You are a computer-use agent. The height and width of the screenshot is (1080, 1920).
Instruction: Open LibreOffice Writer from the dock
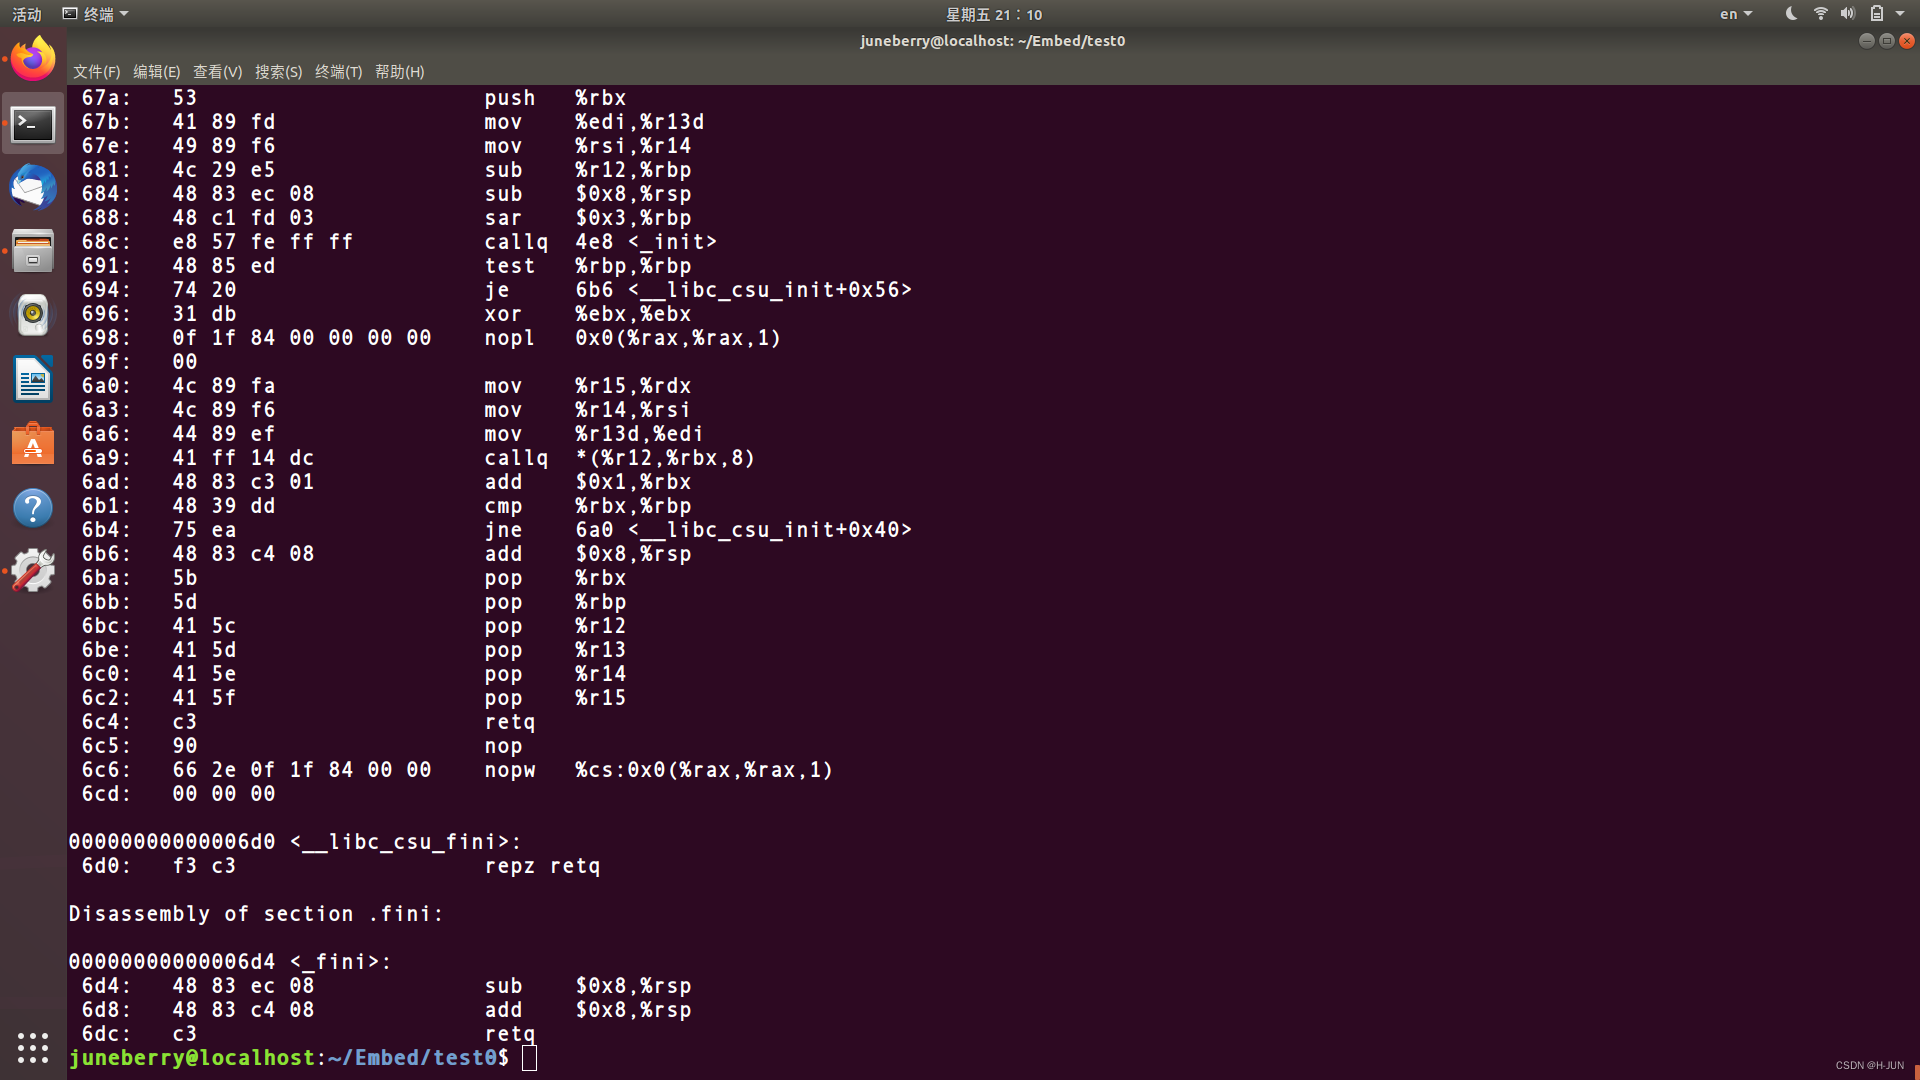(33, 380)
